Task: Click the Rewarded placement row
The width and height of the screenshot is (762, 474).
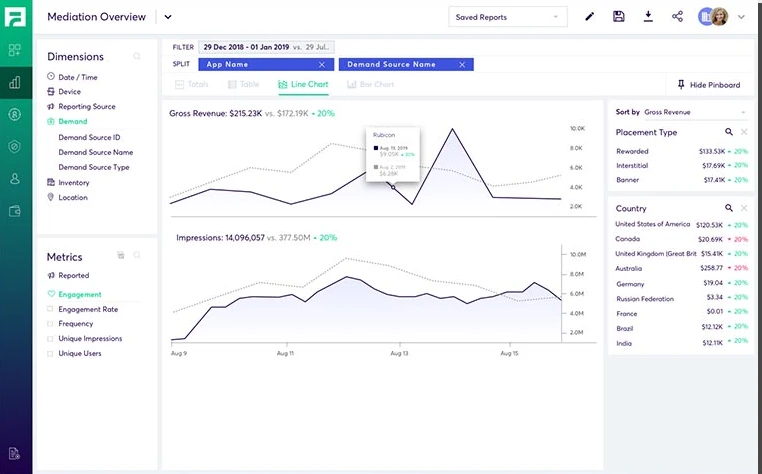Action: point(681,151)
